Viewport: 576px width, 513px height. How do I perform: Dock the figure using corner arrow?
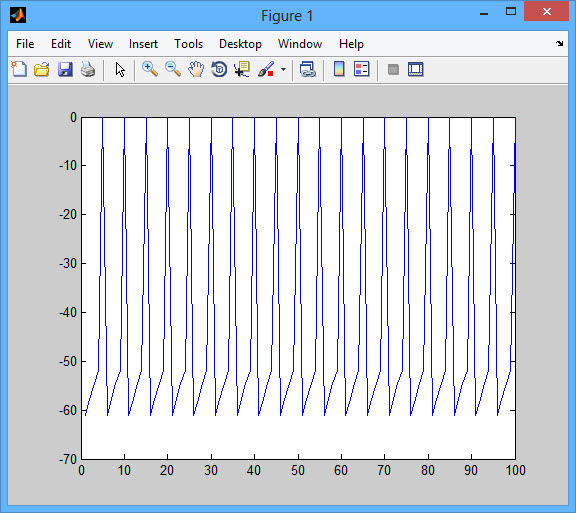point(559,43)
